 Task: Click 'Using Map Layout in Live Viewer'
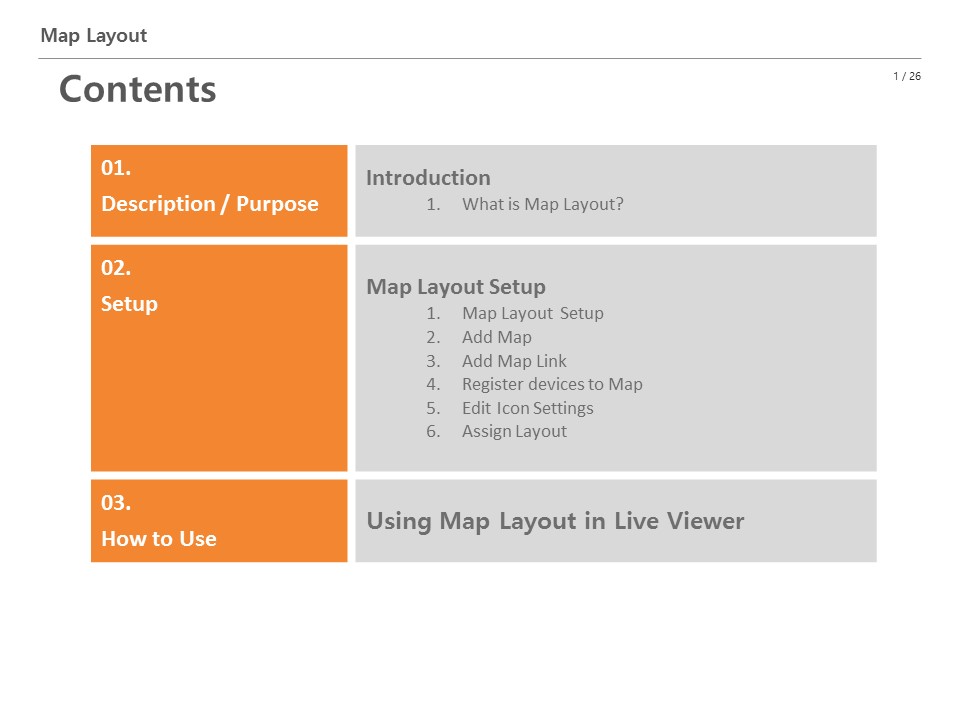click(x=555, y=521)
